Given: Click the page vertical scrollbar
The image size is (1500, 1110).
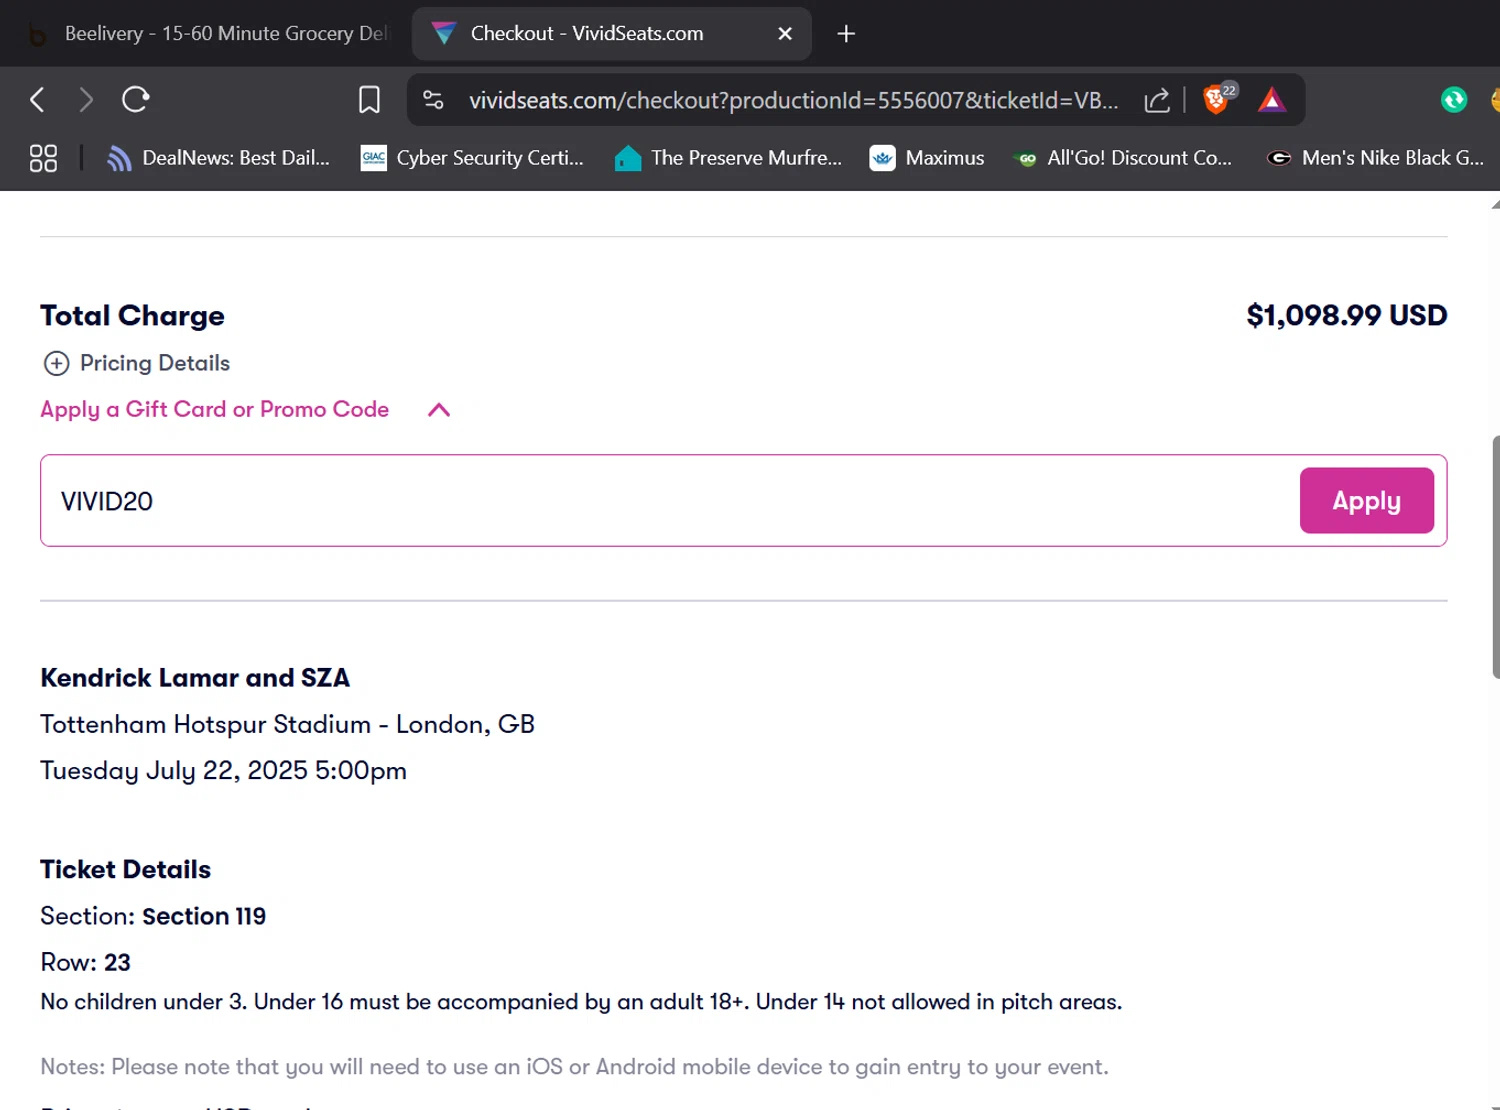Looking at the screenshot, I should [x=1495, y=557].
